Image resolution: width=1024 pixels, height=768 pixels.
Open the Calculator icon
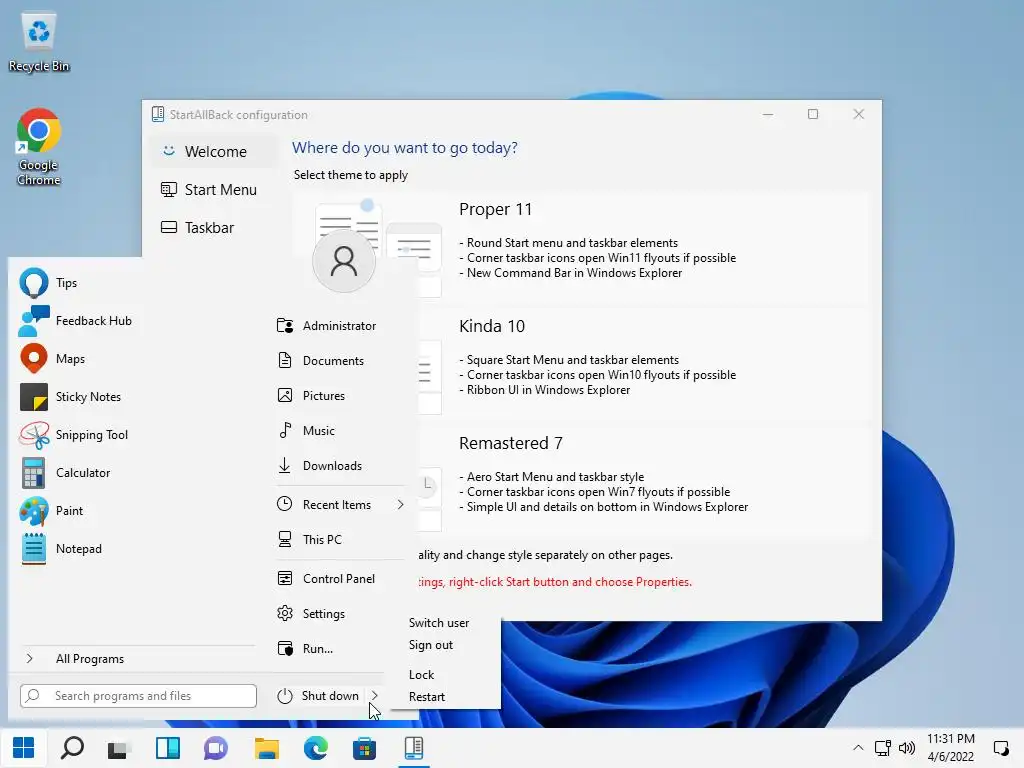(x=33, y=473)
